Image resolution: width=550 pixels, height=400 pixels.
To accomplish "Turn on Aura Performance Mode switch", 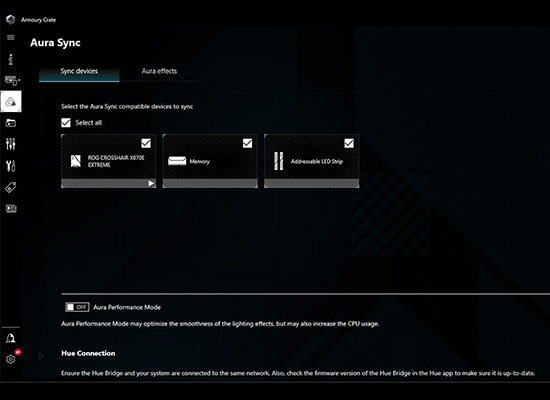I will pyautogui.click(x=77, y=307).
